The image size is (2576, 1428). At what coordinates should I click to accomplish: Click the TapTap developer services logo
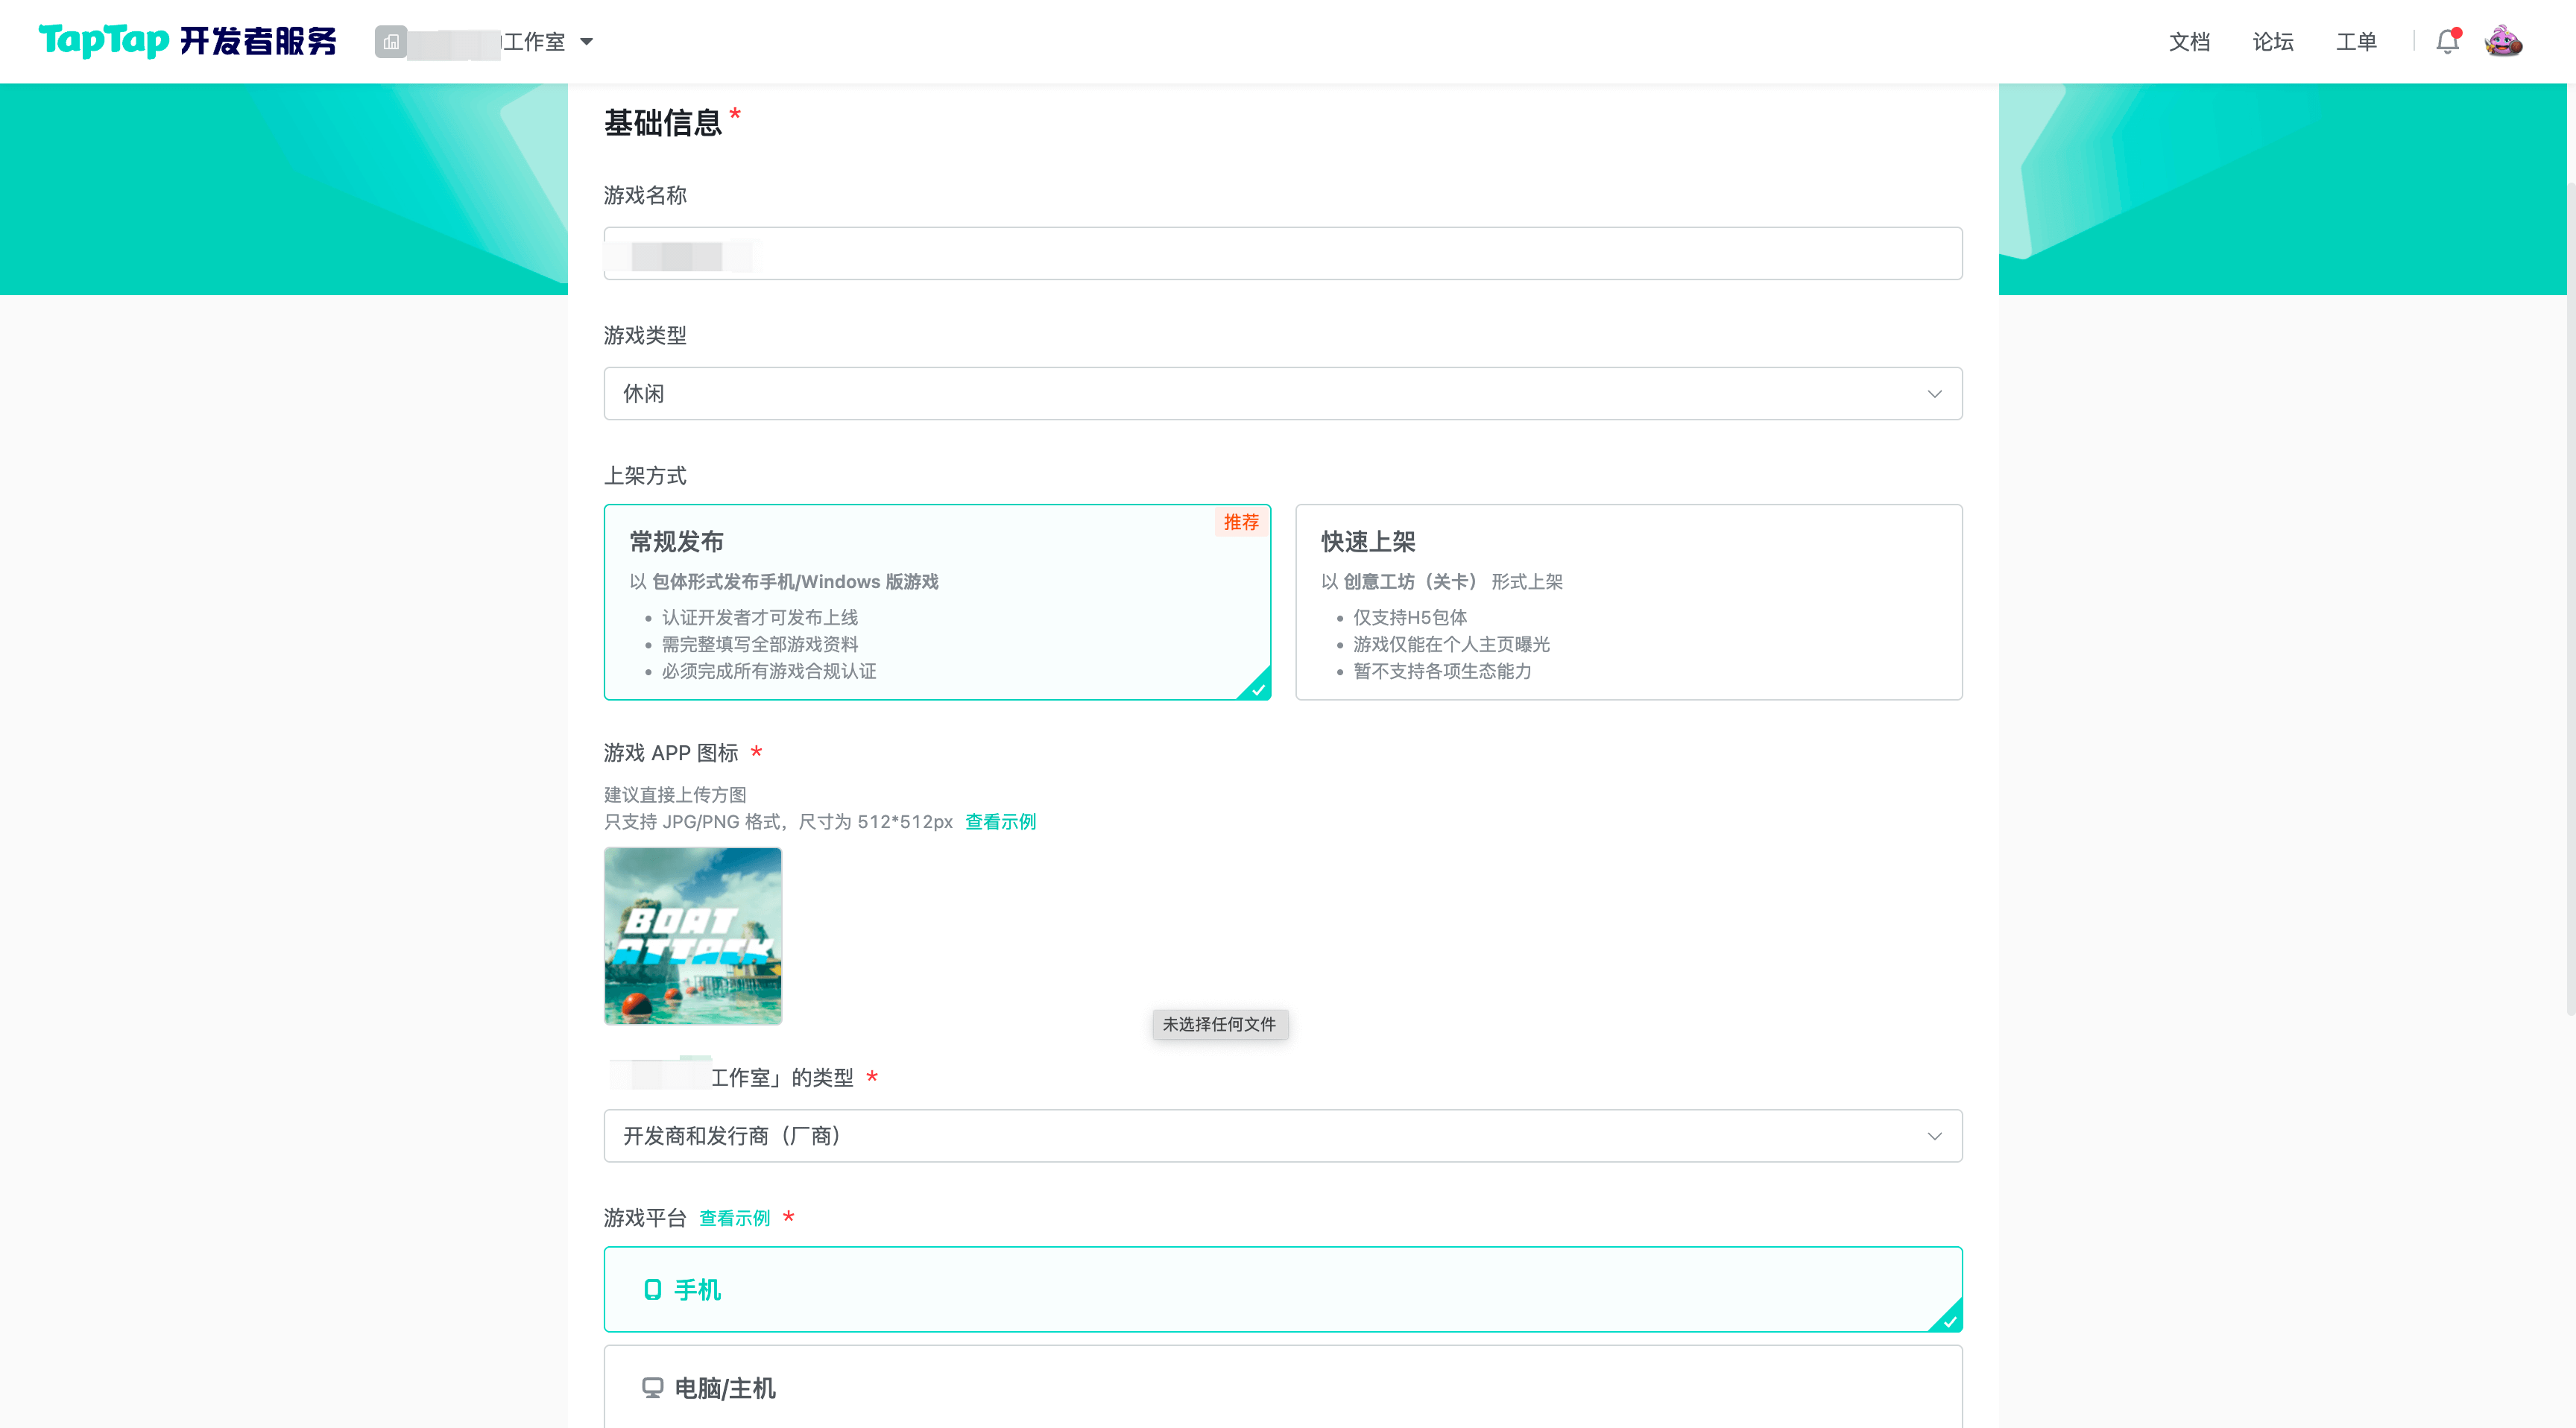click(x=187, y=41)
